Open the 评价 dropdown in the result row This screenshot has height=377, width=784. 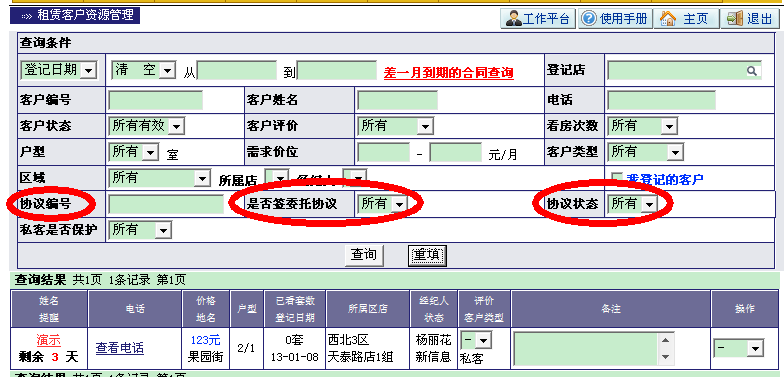pos(476,341)
